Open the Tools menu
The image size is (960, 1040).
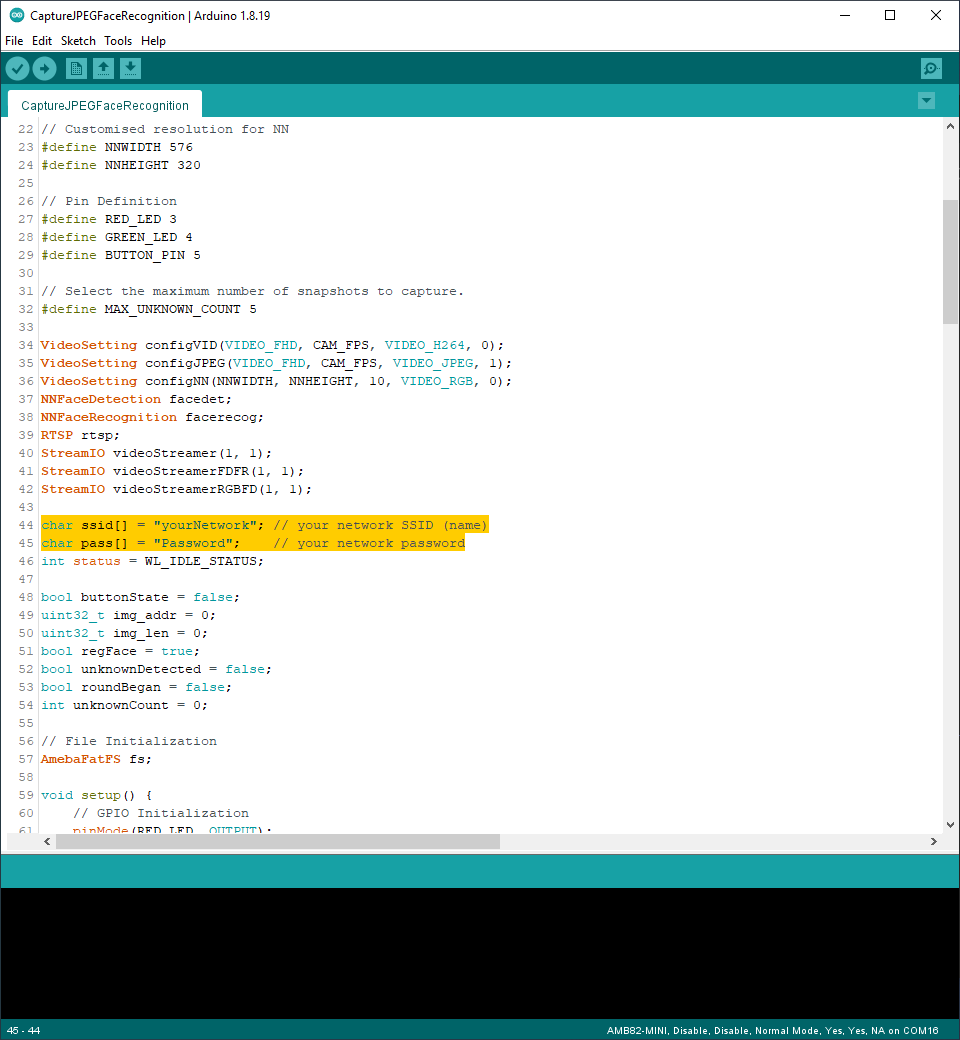click(x=118, y=41)
